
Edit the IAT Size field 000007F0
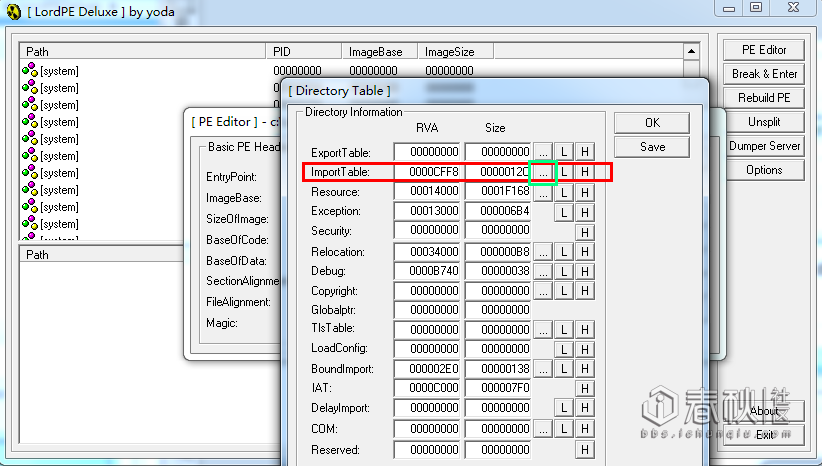[x=498, y=388]
